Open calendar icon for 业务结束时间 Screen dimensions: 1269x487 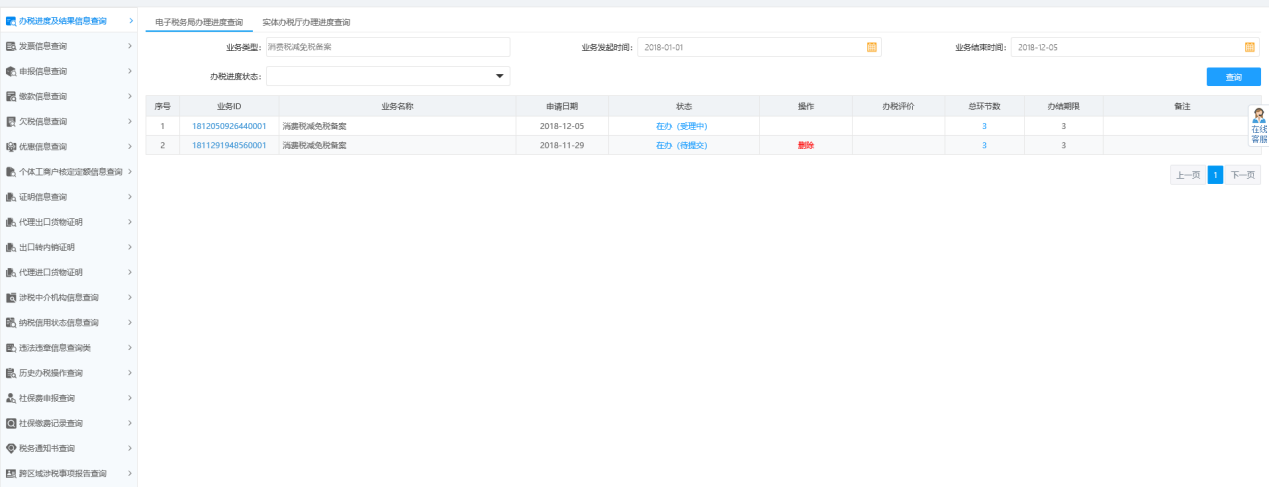[x=1249, y=47]
